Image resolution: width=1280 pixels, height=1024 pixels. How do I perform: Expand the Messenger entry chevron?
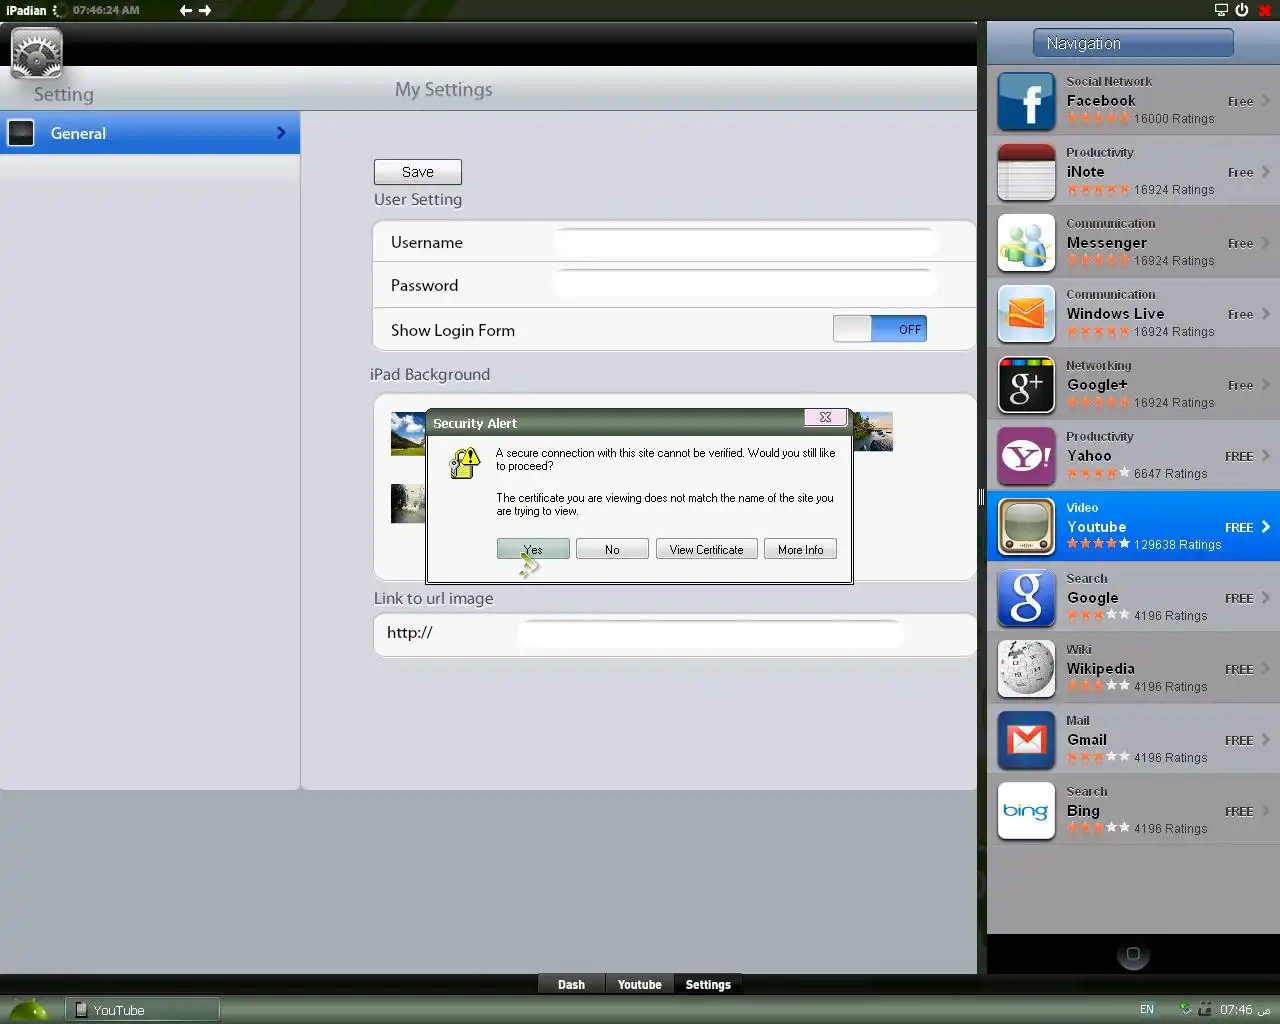[x=1266, y=243]
